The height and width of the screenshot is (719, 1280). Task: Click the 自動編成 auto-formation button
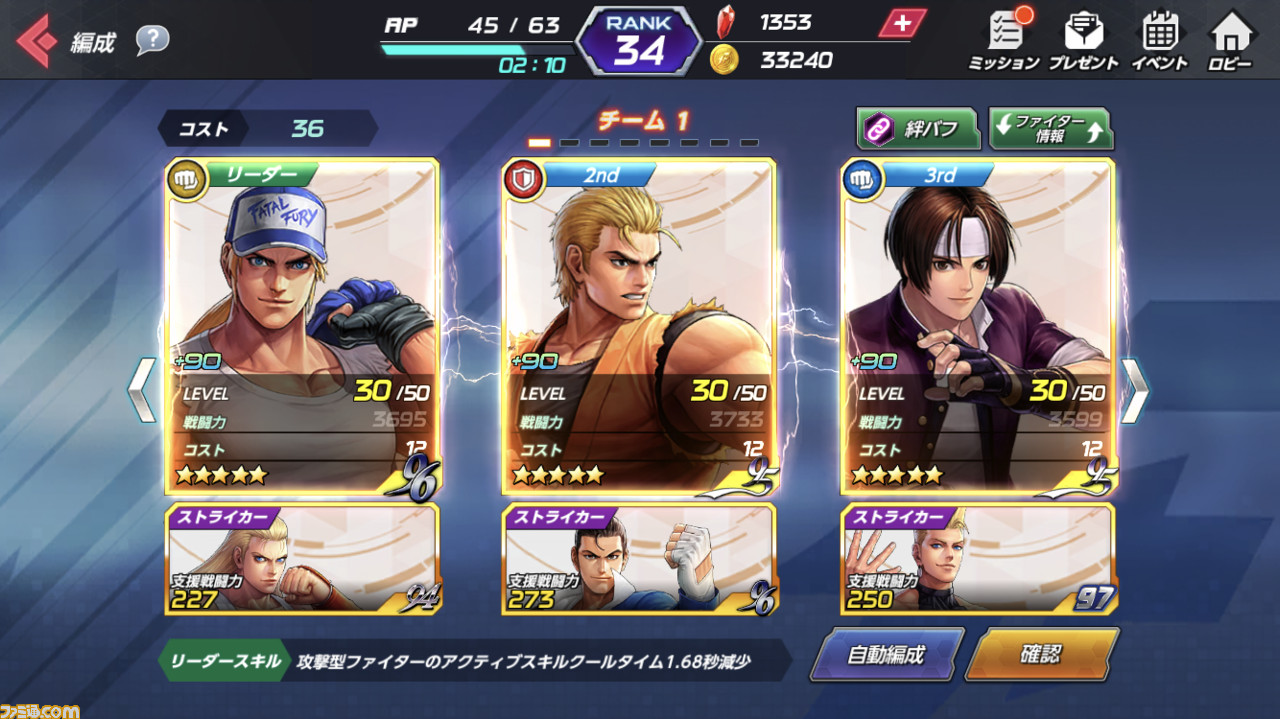886,655
